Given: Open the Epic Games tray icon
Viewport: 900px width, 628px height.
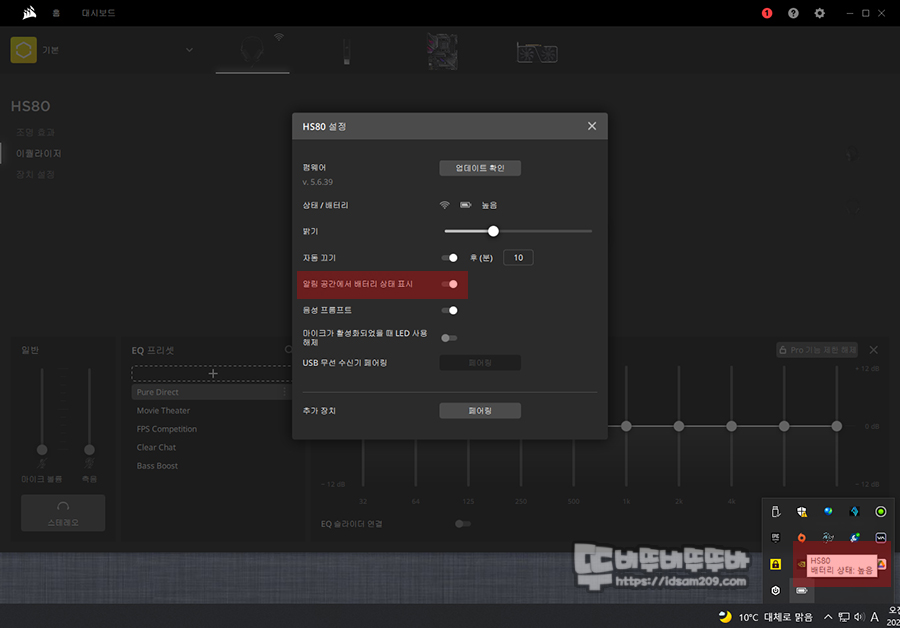Looking at the screenshot, I should 775,537.
